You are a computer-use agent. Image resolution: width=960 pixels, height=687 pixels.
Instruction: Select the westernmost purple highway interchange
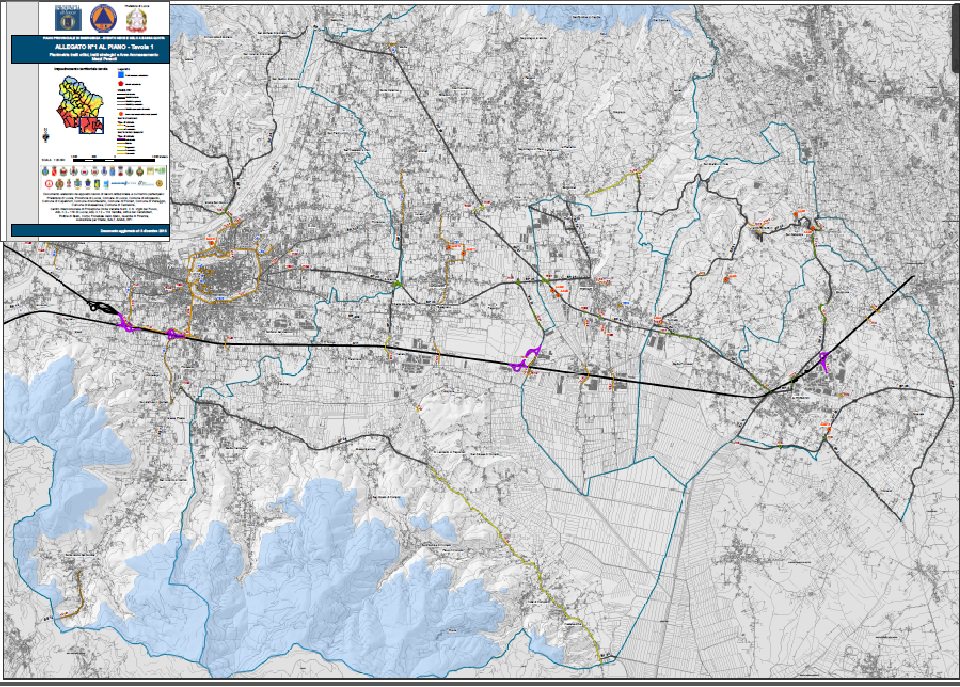pyautogui.click(x=126, y=322)
